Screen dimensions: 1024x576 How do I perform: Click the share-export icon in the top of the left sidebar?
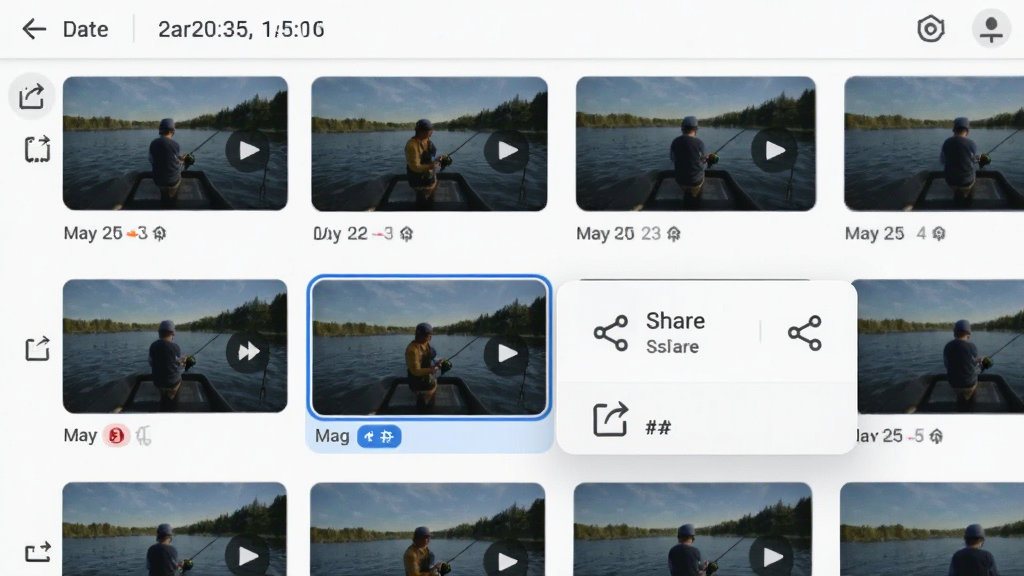coord(31,96)
